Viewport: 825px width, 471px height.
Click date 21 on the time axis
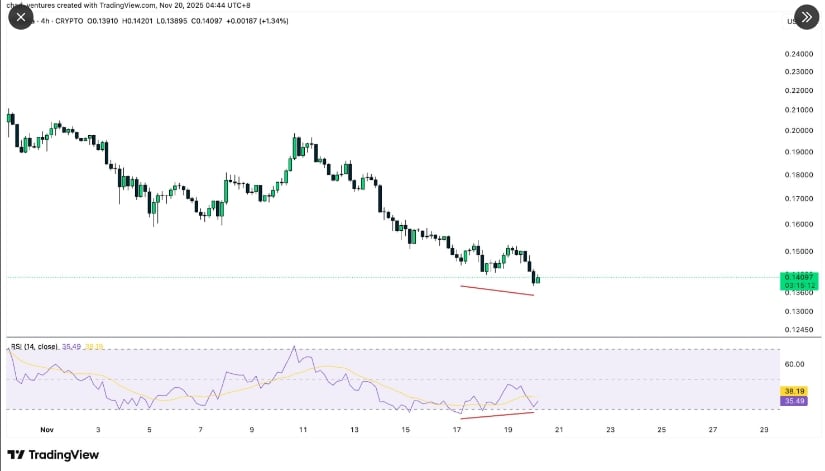tap(560, 429)
